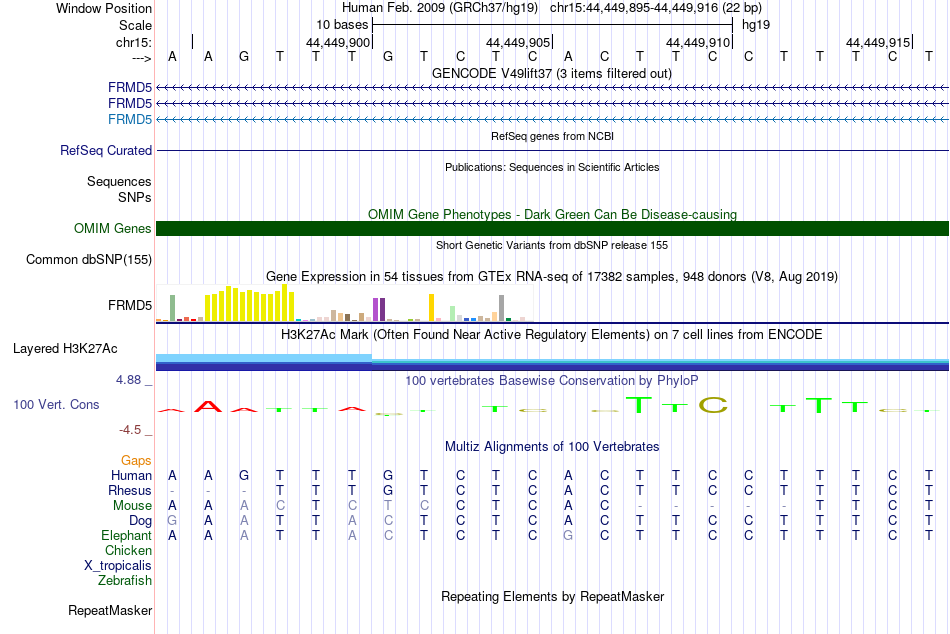Click the olive C letter in PhyloP track
Viewport: 950px width, 634px height.
point(713,405)
